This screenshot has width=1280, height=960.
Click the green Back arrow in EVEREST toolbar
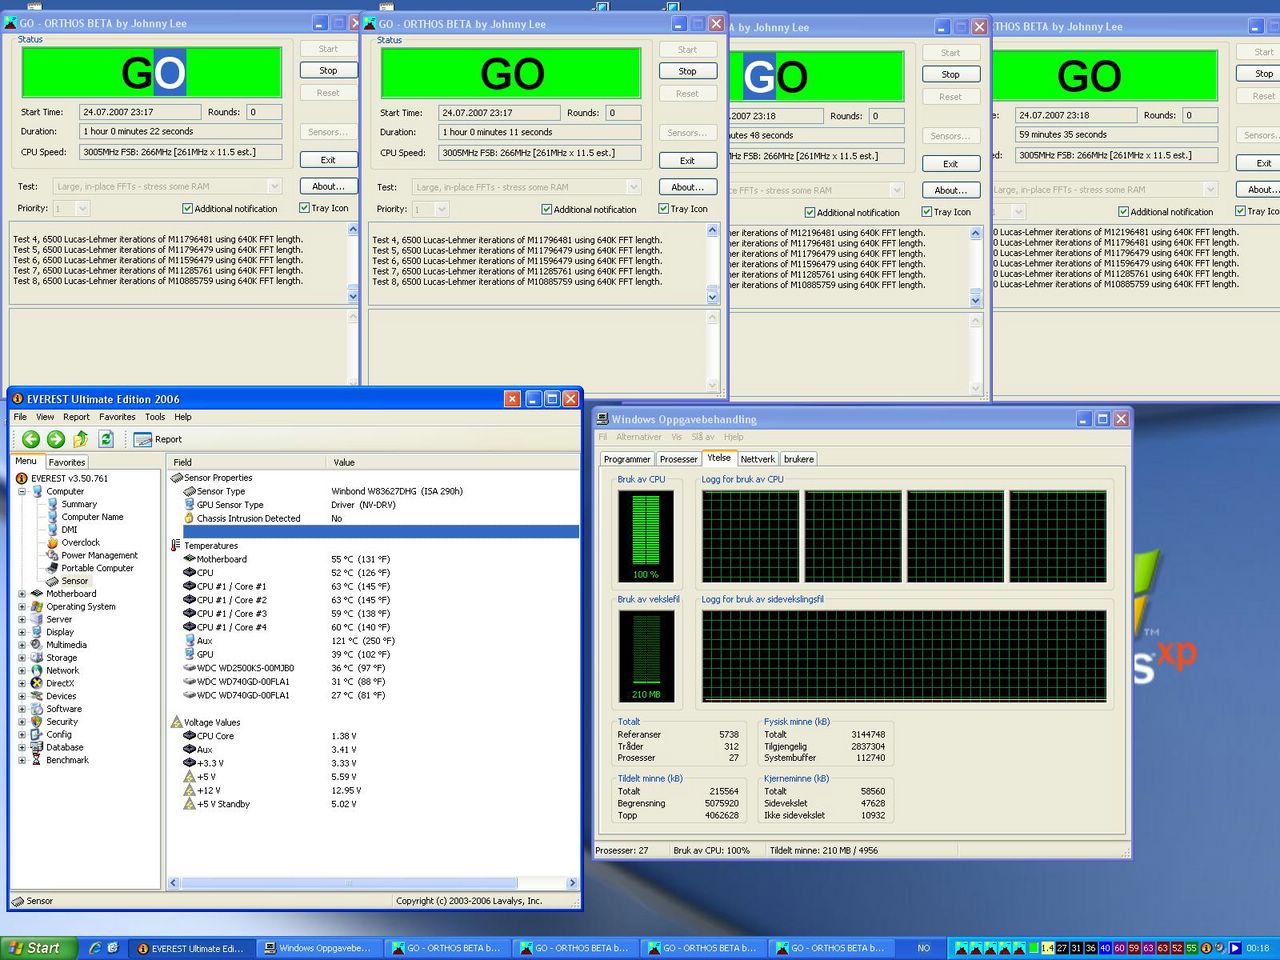tap(31, 439)
